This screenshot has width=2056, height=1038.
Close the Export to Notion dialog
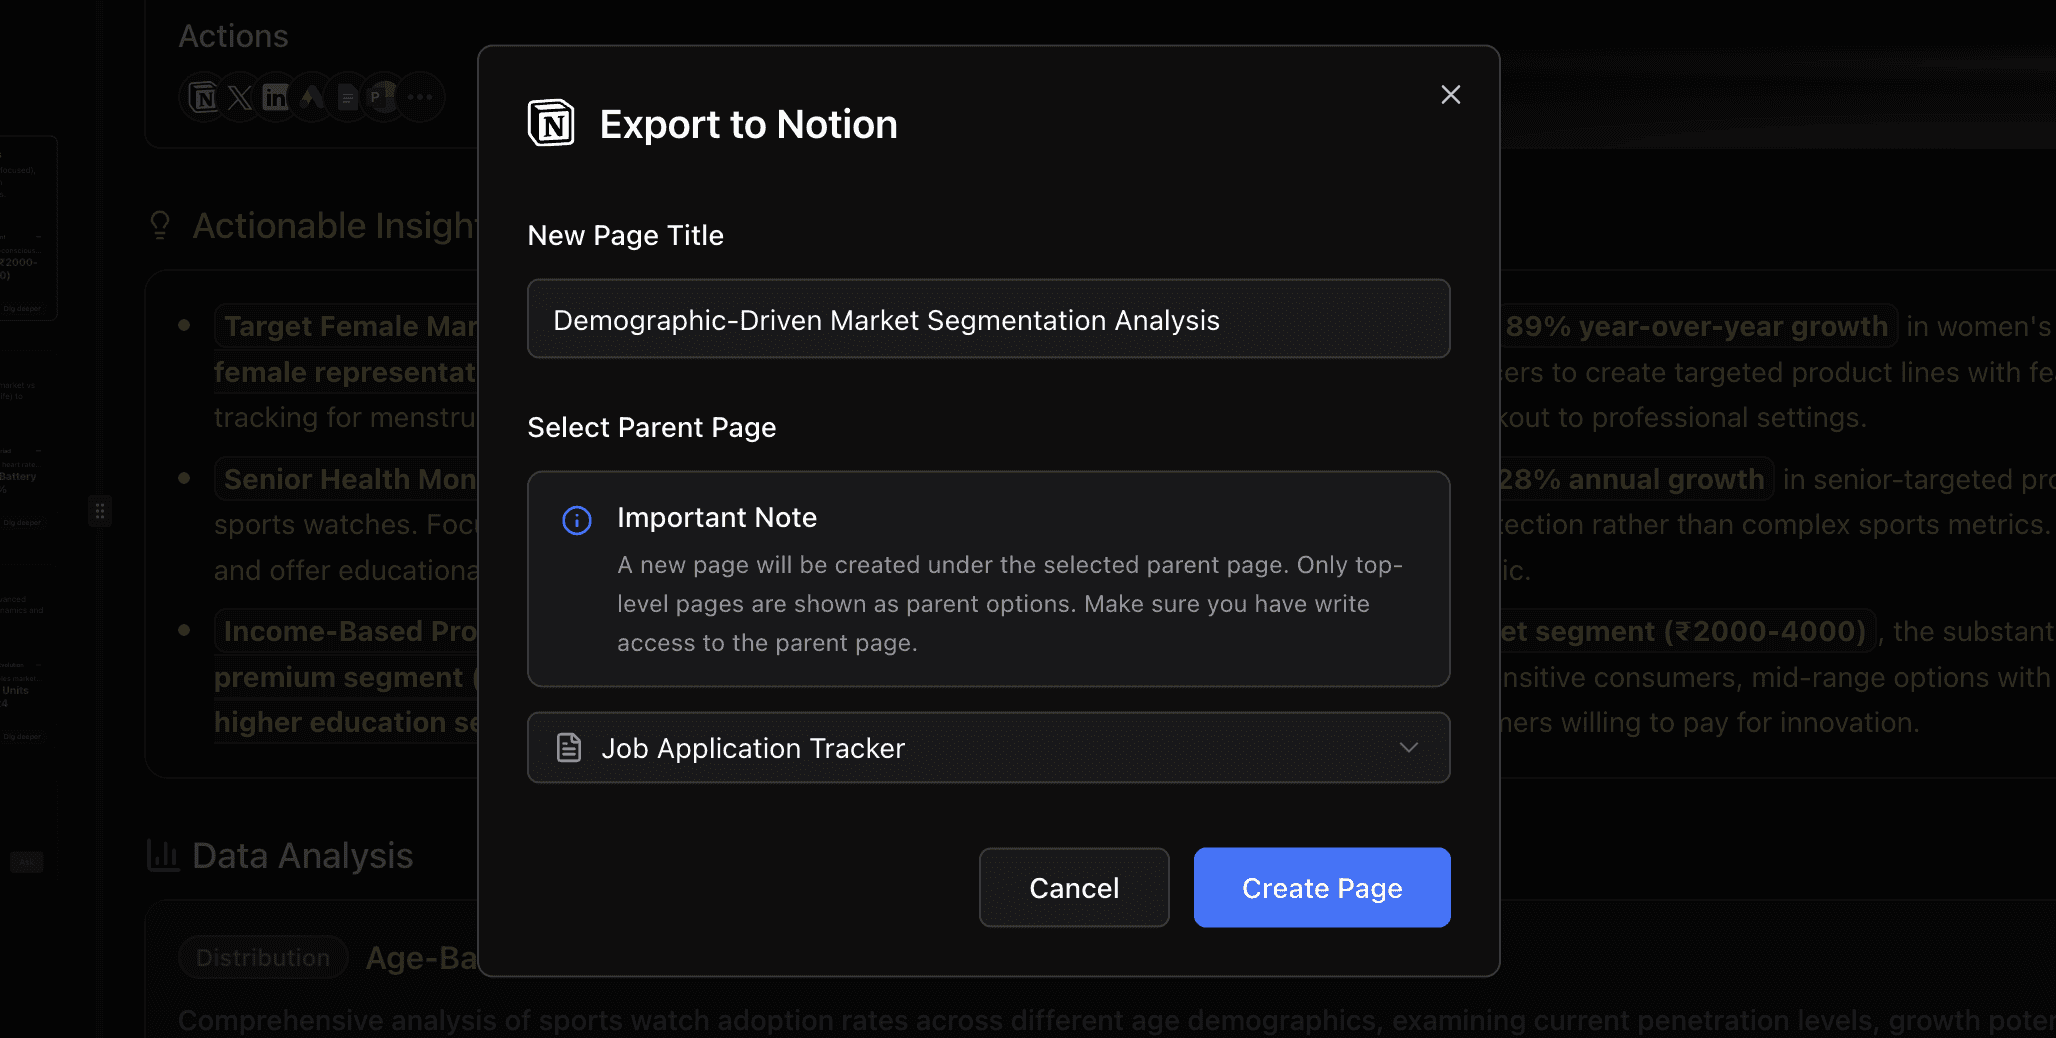point(1450,94)
